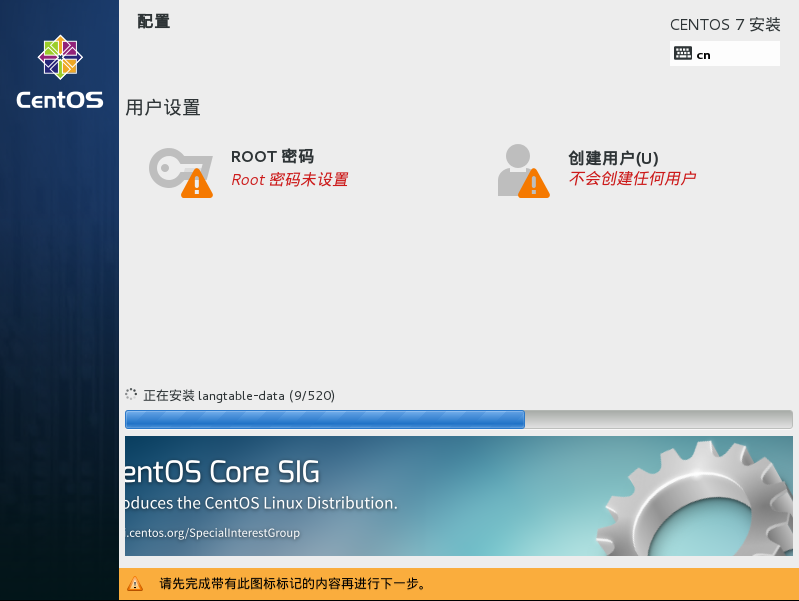The image size is (799, 601).
Task: Click the red 'Root 密码未设置' status text
Action: (289, 180)
